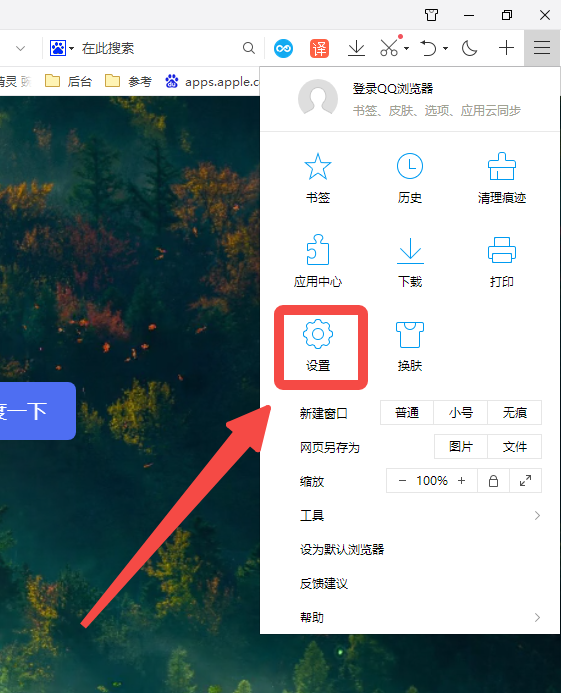Open the 后台 bookmarks folder

point(69,81)
